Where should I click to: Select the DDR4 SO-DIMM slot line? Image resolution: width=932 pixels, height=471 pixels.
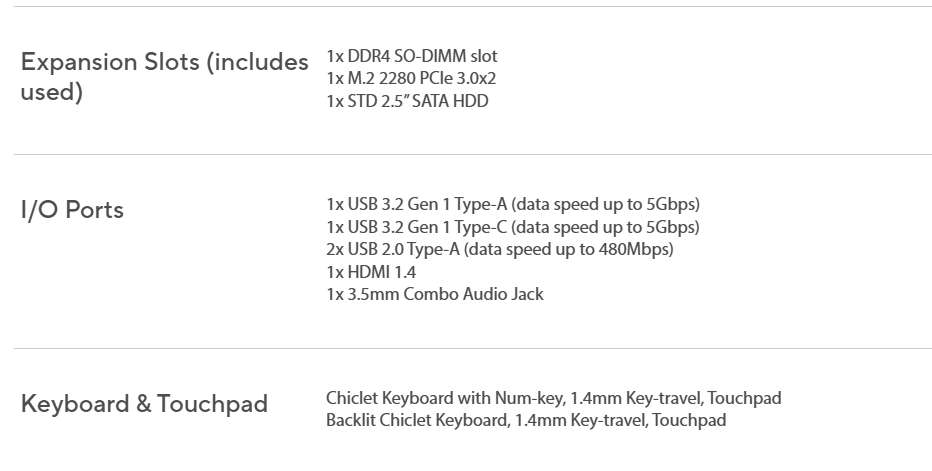coord(411,56)
